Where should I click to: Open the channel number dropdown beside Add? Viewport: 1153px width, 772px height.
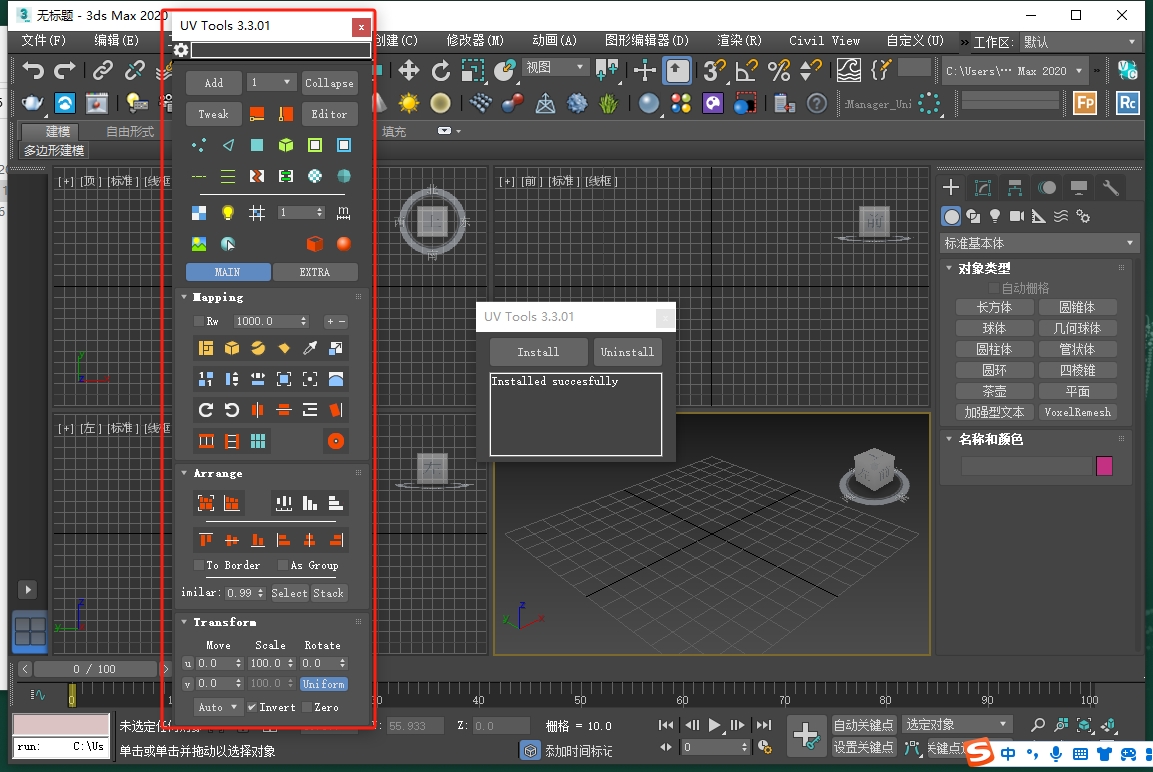tap(271, 82)
